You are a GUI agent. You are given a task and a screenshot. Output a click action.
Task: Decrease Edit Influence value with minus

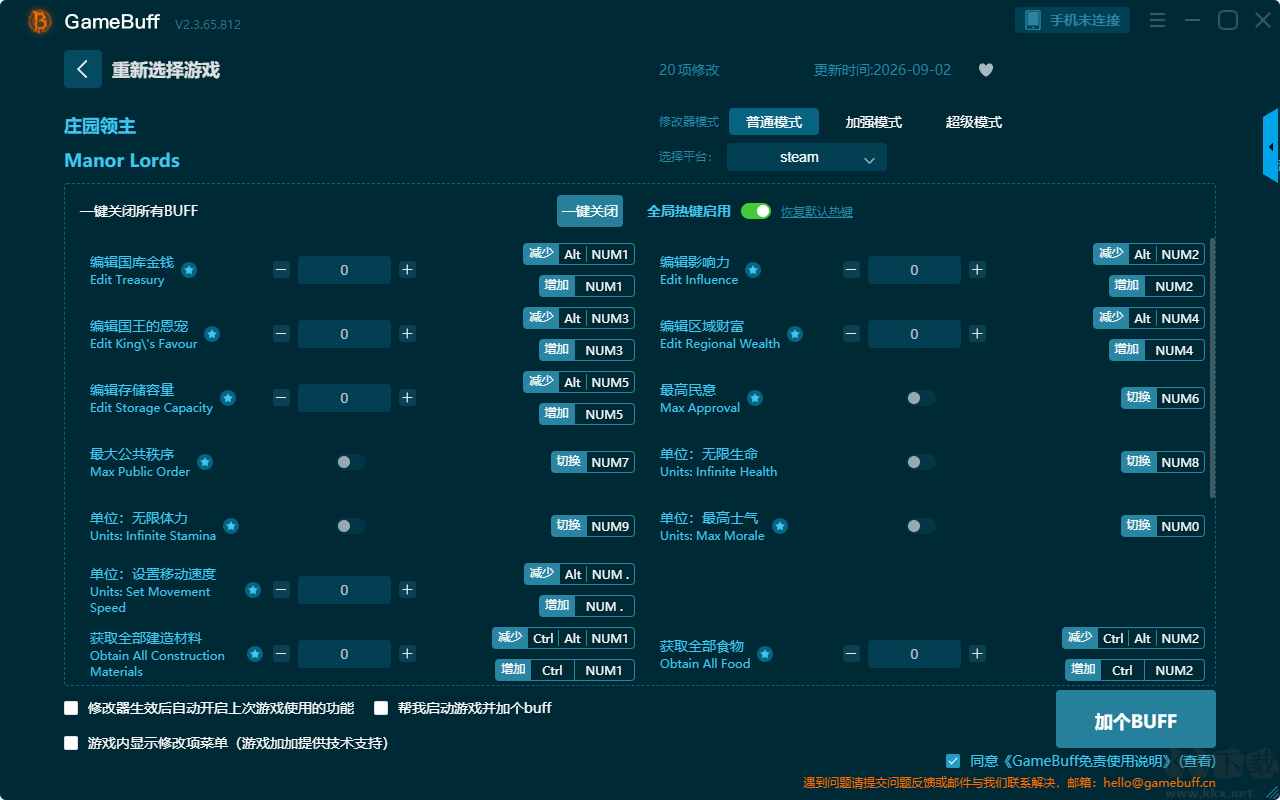click(x=851, y=270)
